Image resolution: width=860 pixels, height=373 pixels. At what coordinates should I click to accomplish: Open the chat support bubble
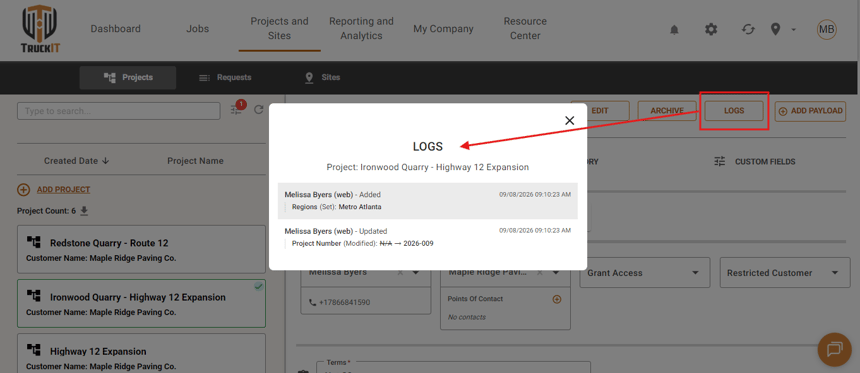[834, 349]
